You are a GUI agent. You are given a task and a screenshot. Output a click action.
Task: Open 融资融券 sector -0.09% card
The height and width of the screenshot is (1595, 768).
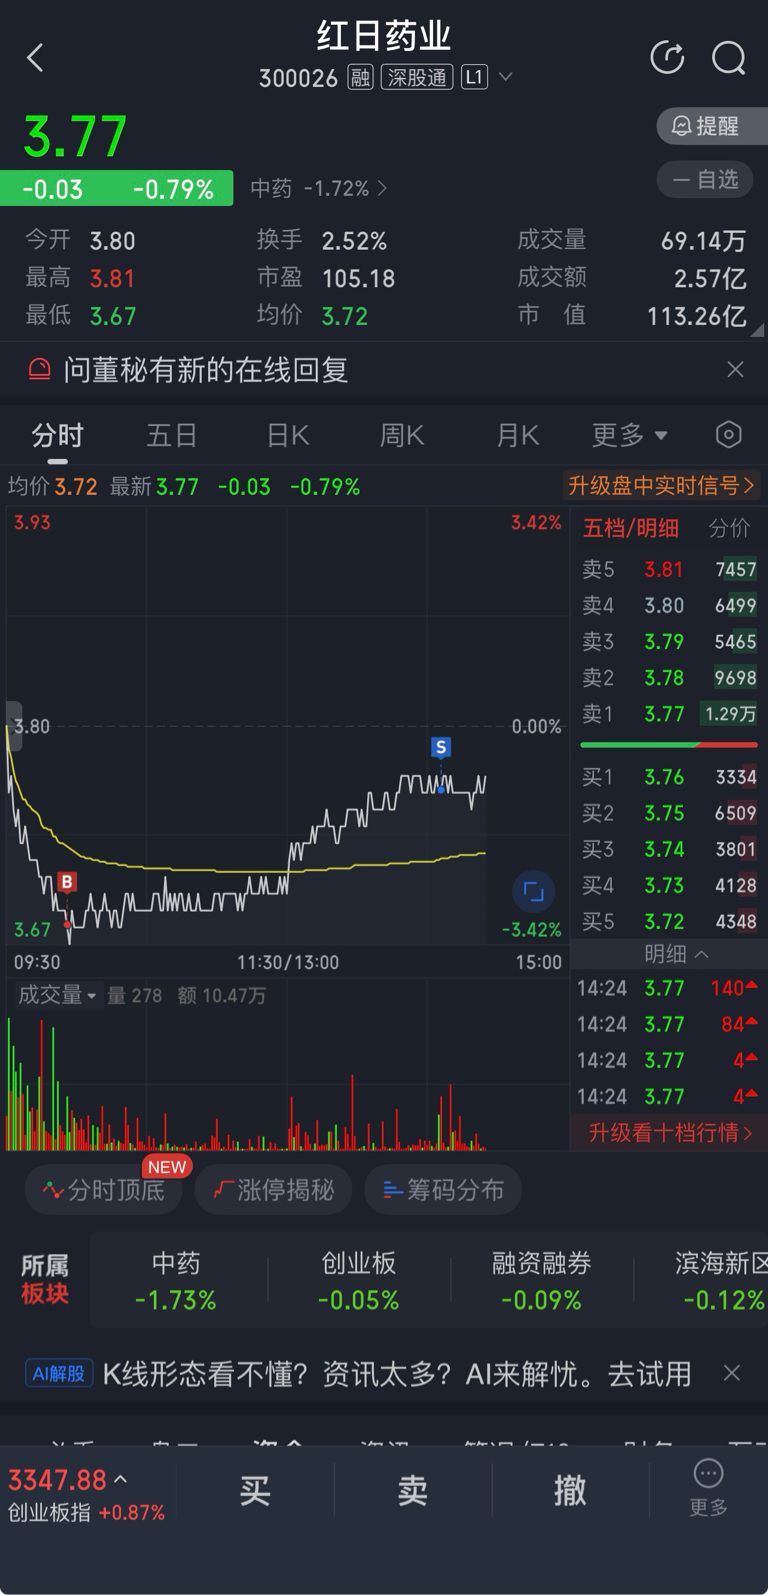(x=542, y=1281)
